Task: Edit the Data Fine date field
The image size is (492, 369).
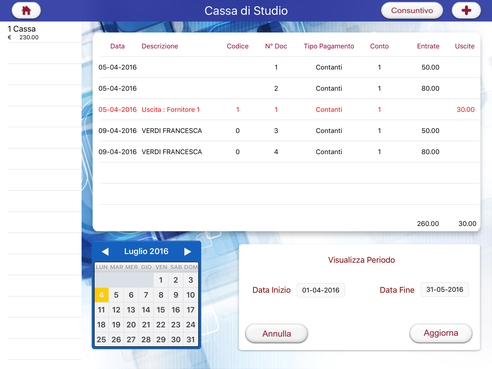Action: [x=445, y=289]
